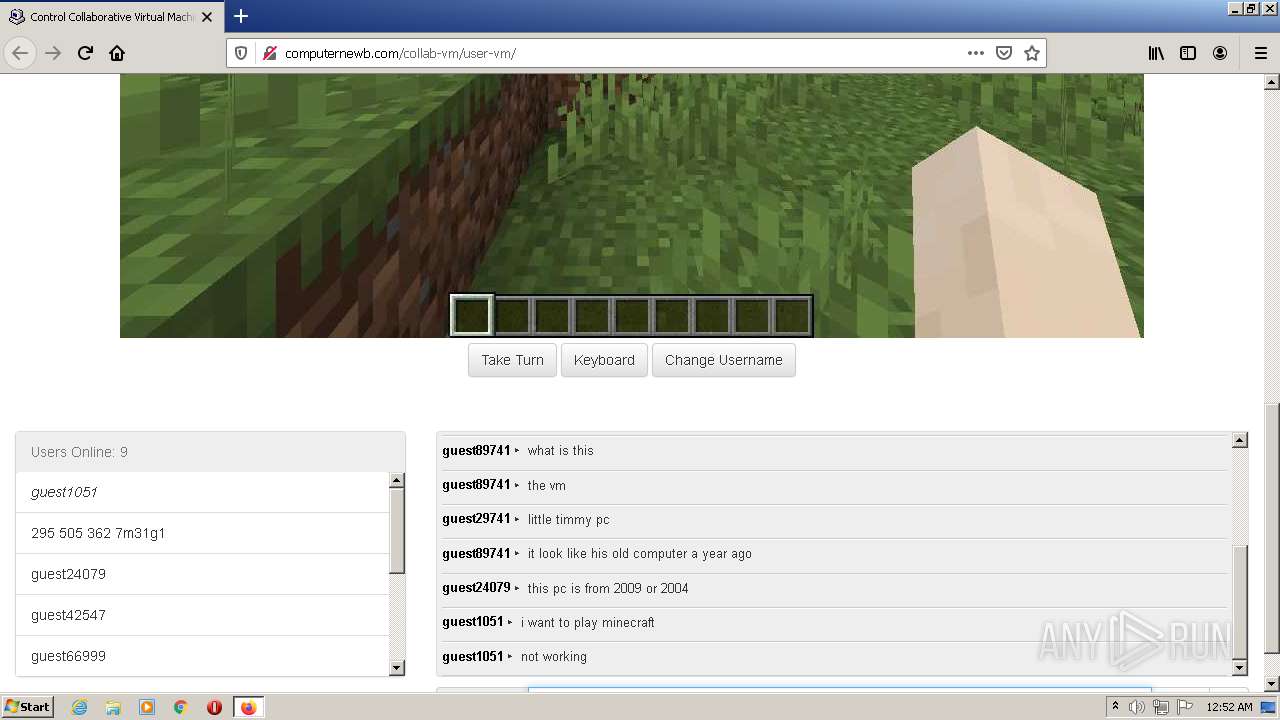Launch Google Chrome from taskbar
The width and height of the screenshot is (1280, 720).
181,707
